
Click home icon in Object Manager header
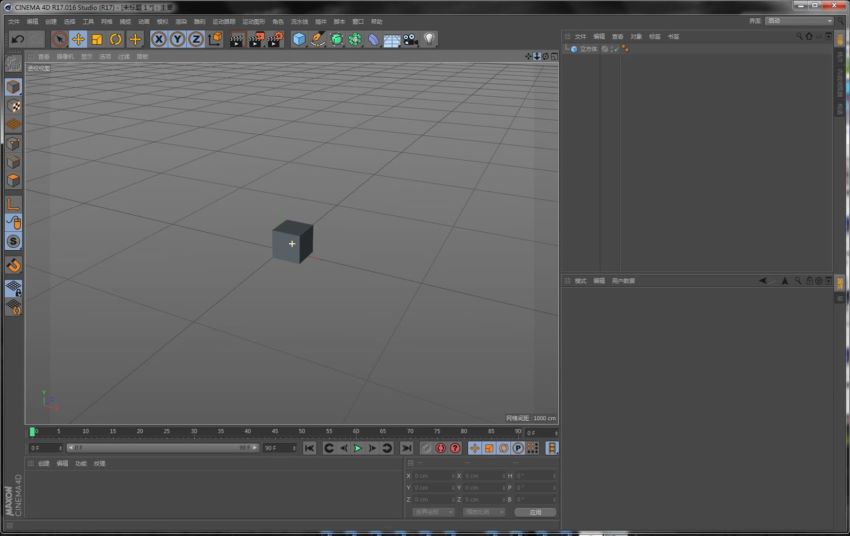[x=809, y=36]
